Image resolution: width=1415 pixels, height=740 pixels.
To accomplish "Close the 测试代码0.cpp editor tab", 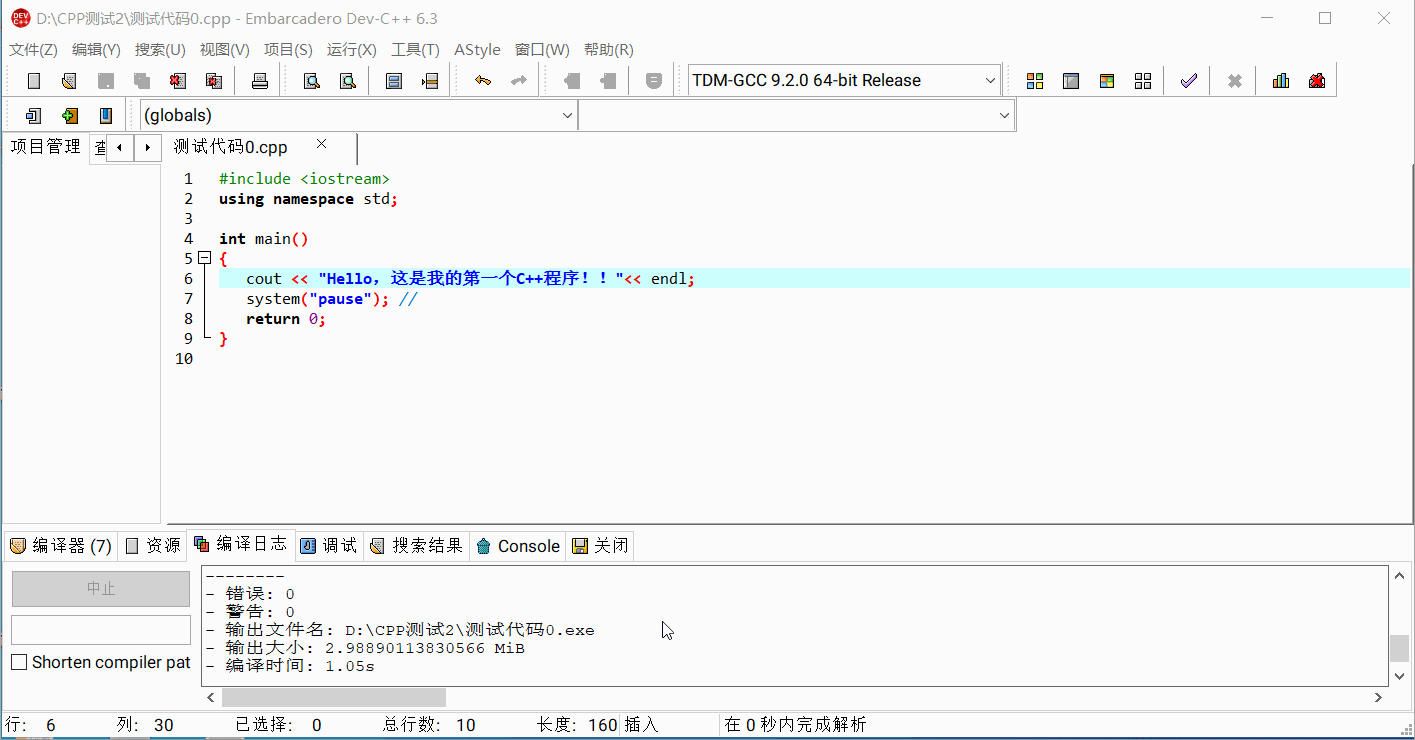I will coord(321,144).
